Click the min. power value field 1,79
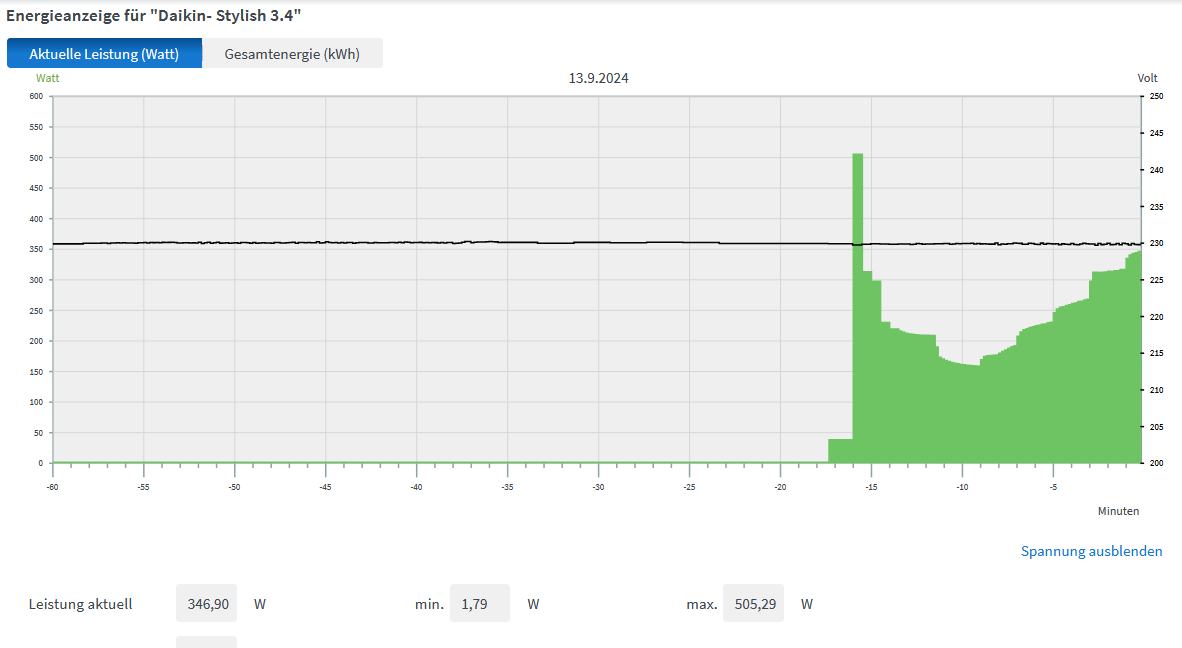 (x=480, y=604)
